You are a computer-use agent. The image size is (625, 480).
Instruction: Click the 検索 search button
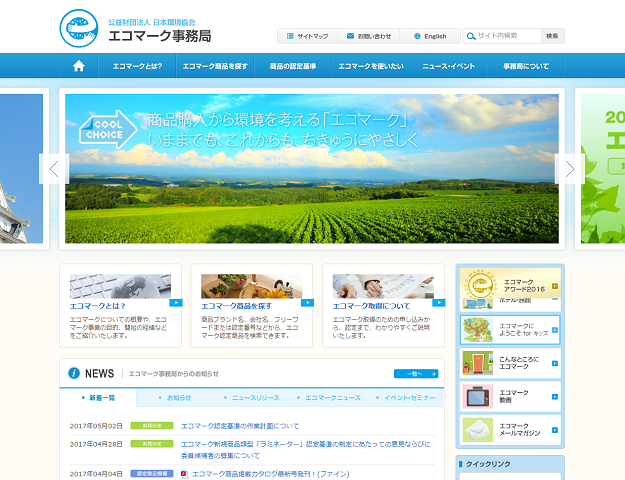click(552, 36)
